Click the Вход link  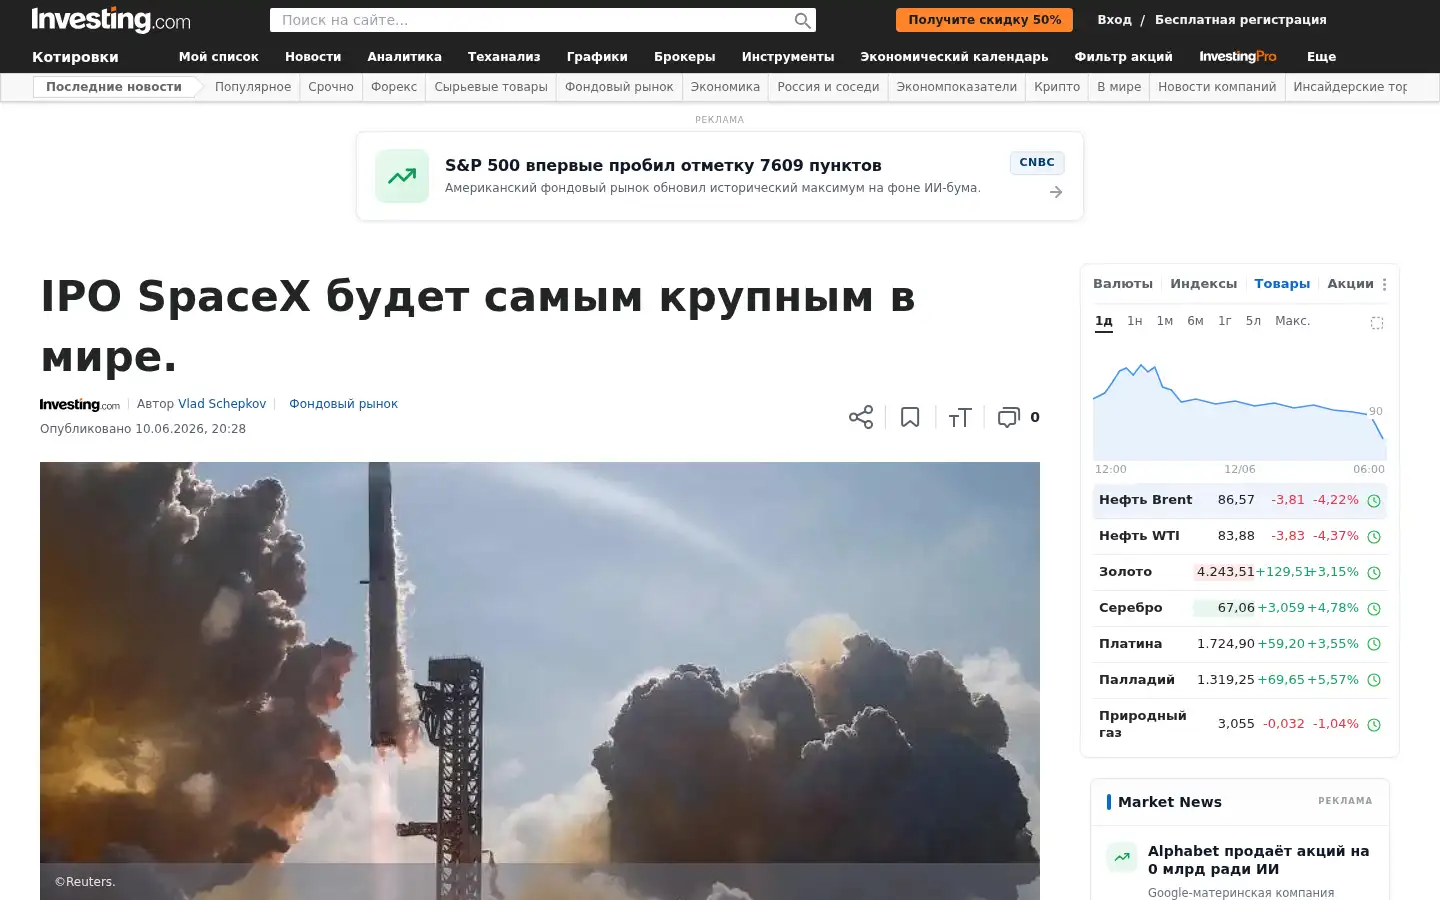(1114, 20)
